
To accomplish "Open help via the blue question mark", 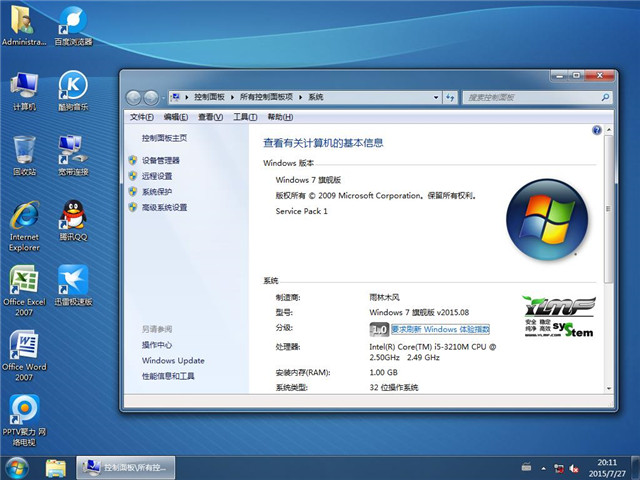I will 597,130.
